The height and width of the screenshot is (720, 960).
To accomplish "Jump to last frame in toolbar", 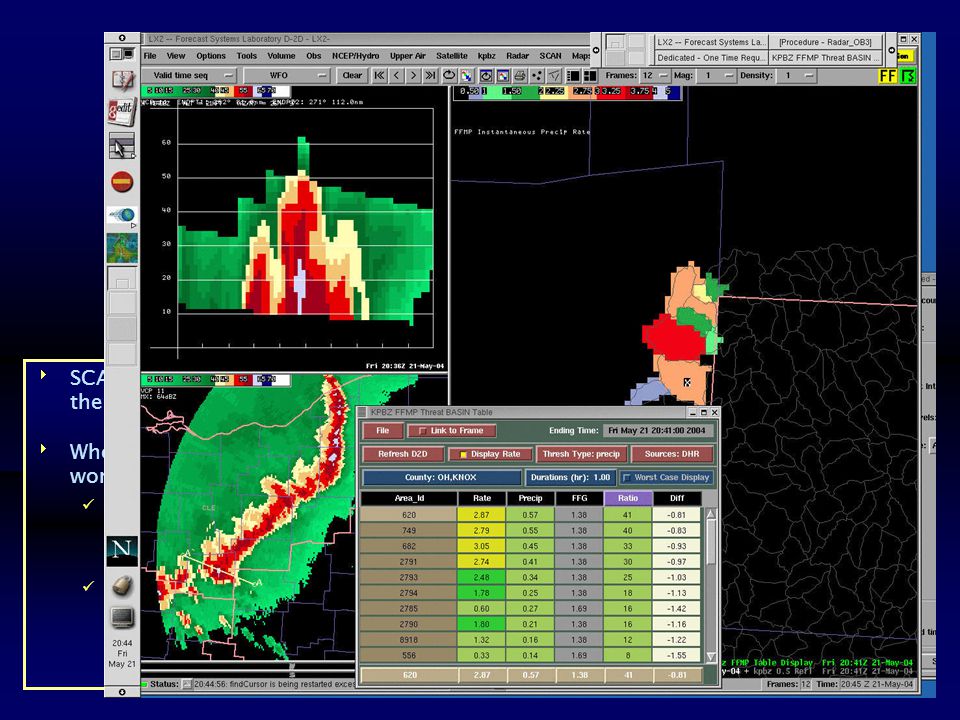I will point(430,75).
